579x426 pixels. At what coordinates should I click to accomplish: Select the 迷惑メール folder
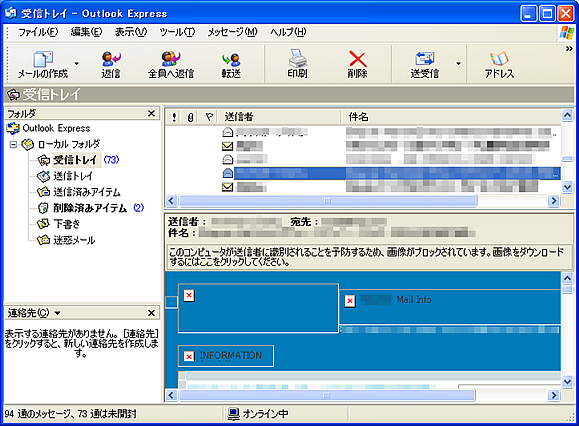[74, 240]
